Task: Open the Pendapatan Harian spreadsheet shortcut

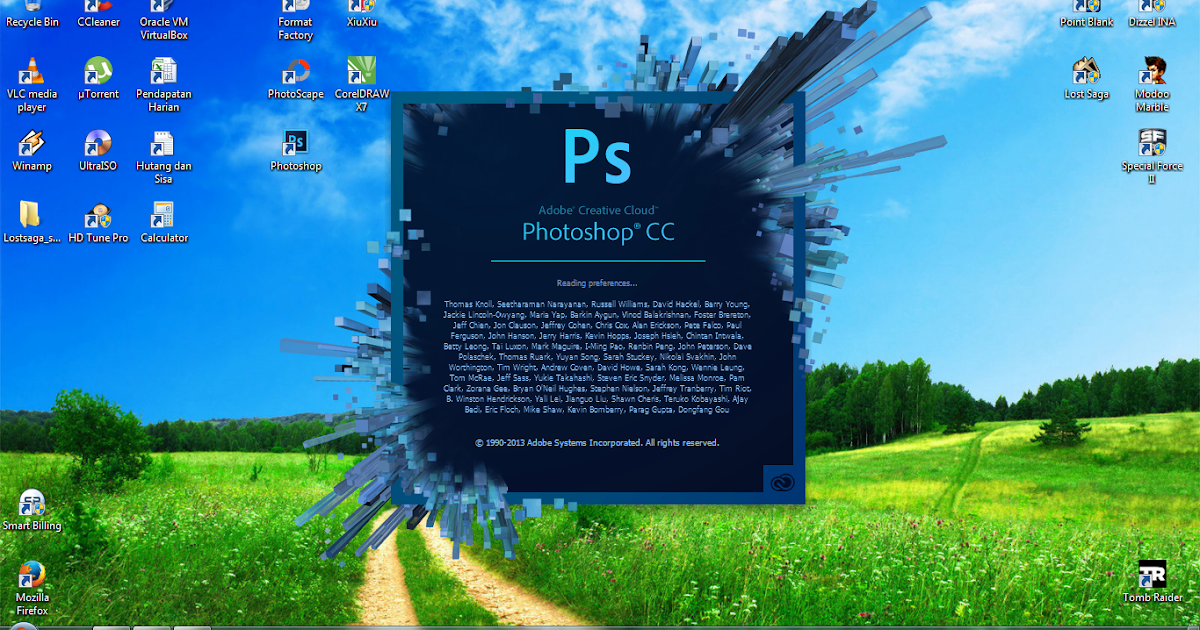Action: [164, 85]
